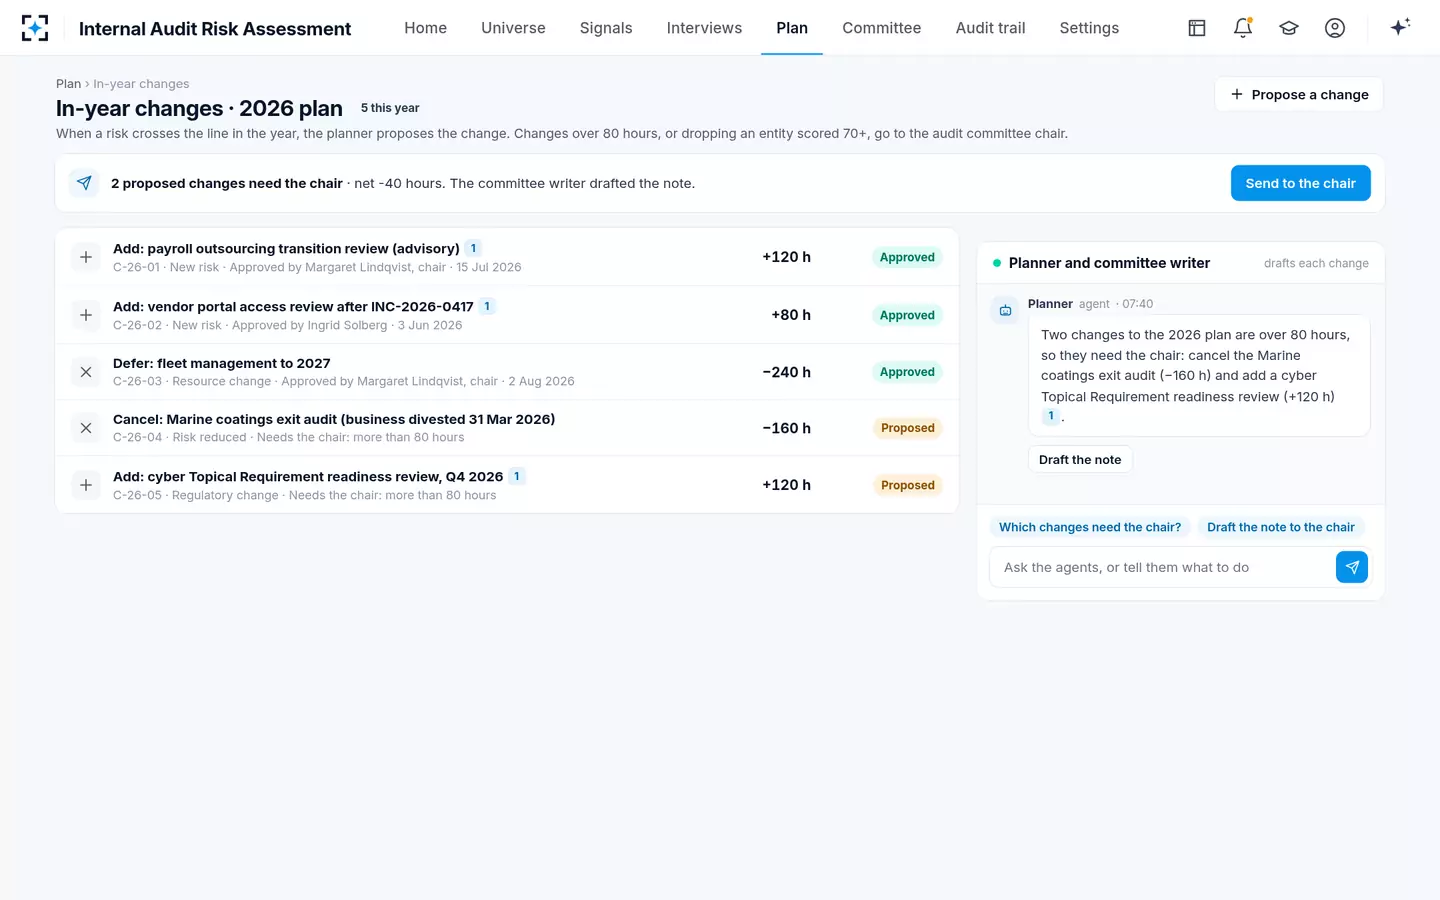Open the Audit trail tab
This screenshot has height=900, width=1440.
[990, 28]
